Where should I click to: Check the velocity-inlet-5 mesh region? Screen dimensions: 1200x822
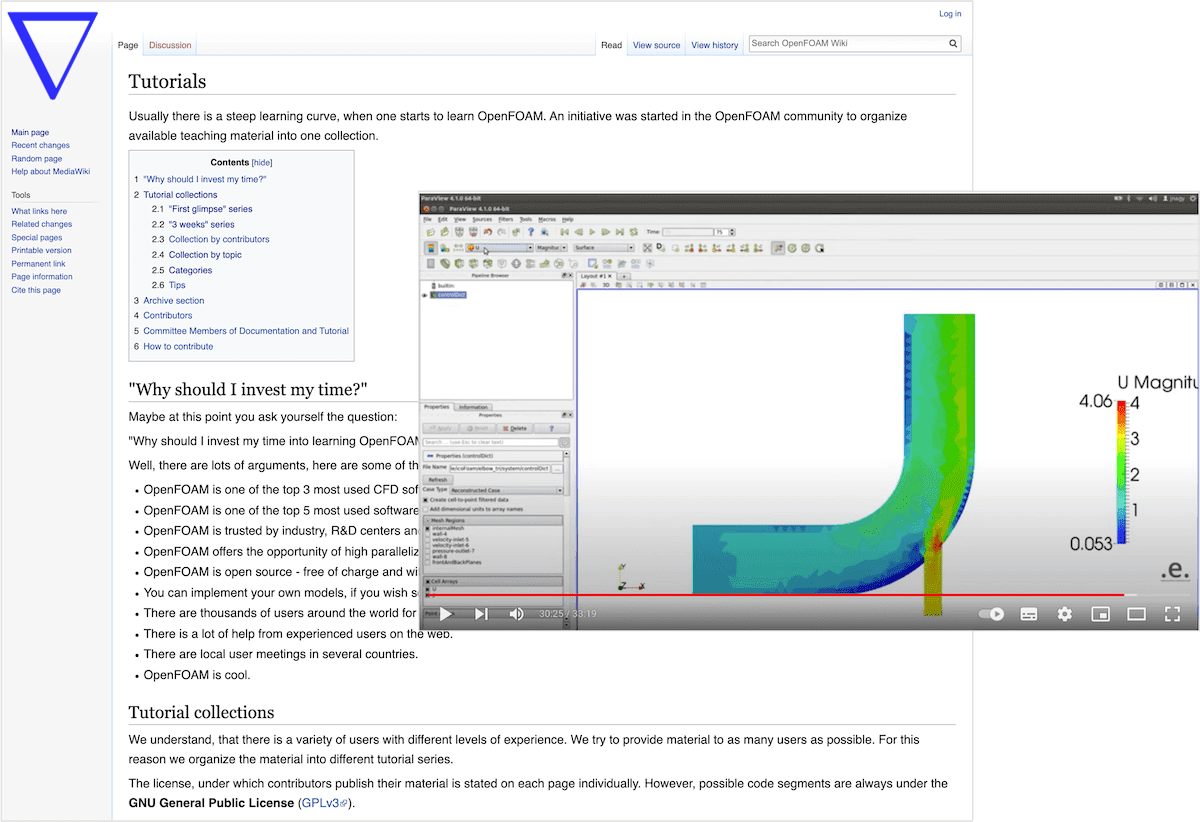tap(428, 541)
